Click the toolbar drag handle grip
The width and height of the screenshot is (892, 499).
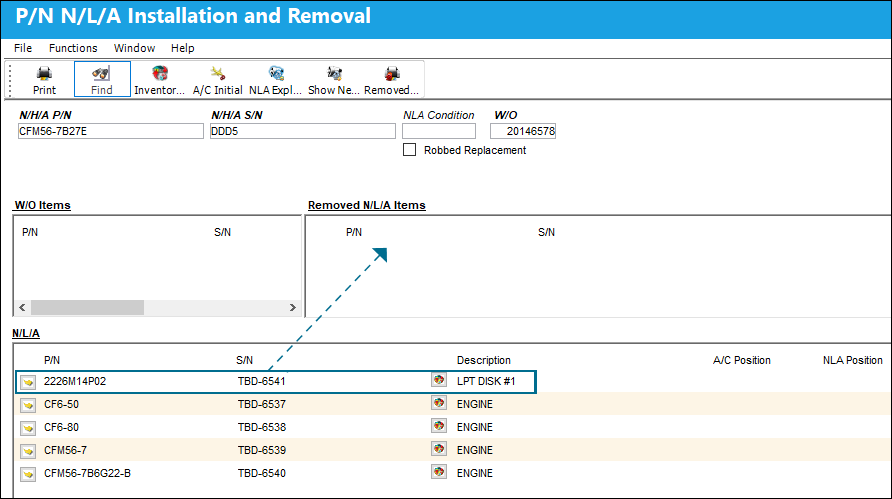(x=10, y=80)
